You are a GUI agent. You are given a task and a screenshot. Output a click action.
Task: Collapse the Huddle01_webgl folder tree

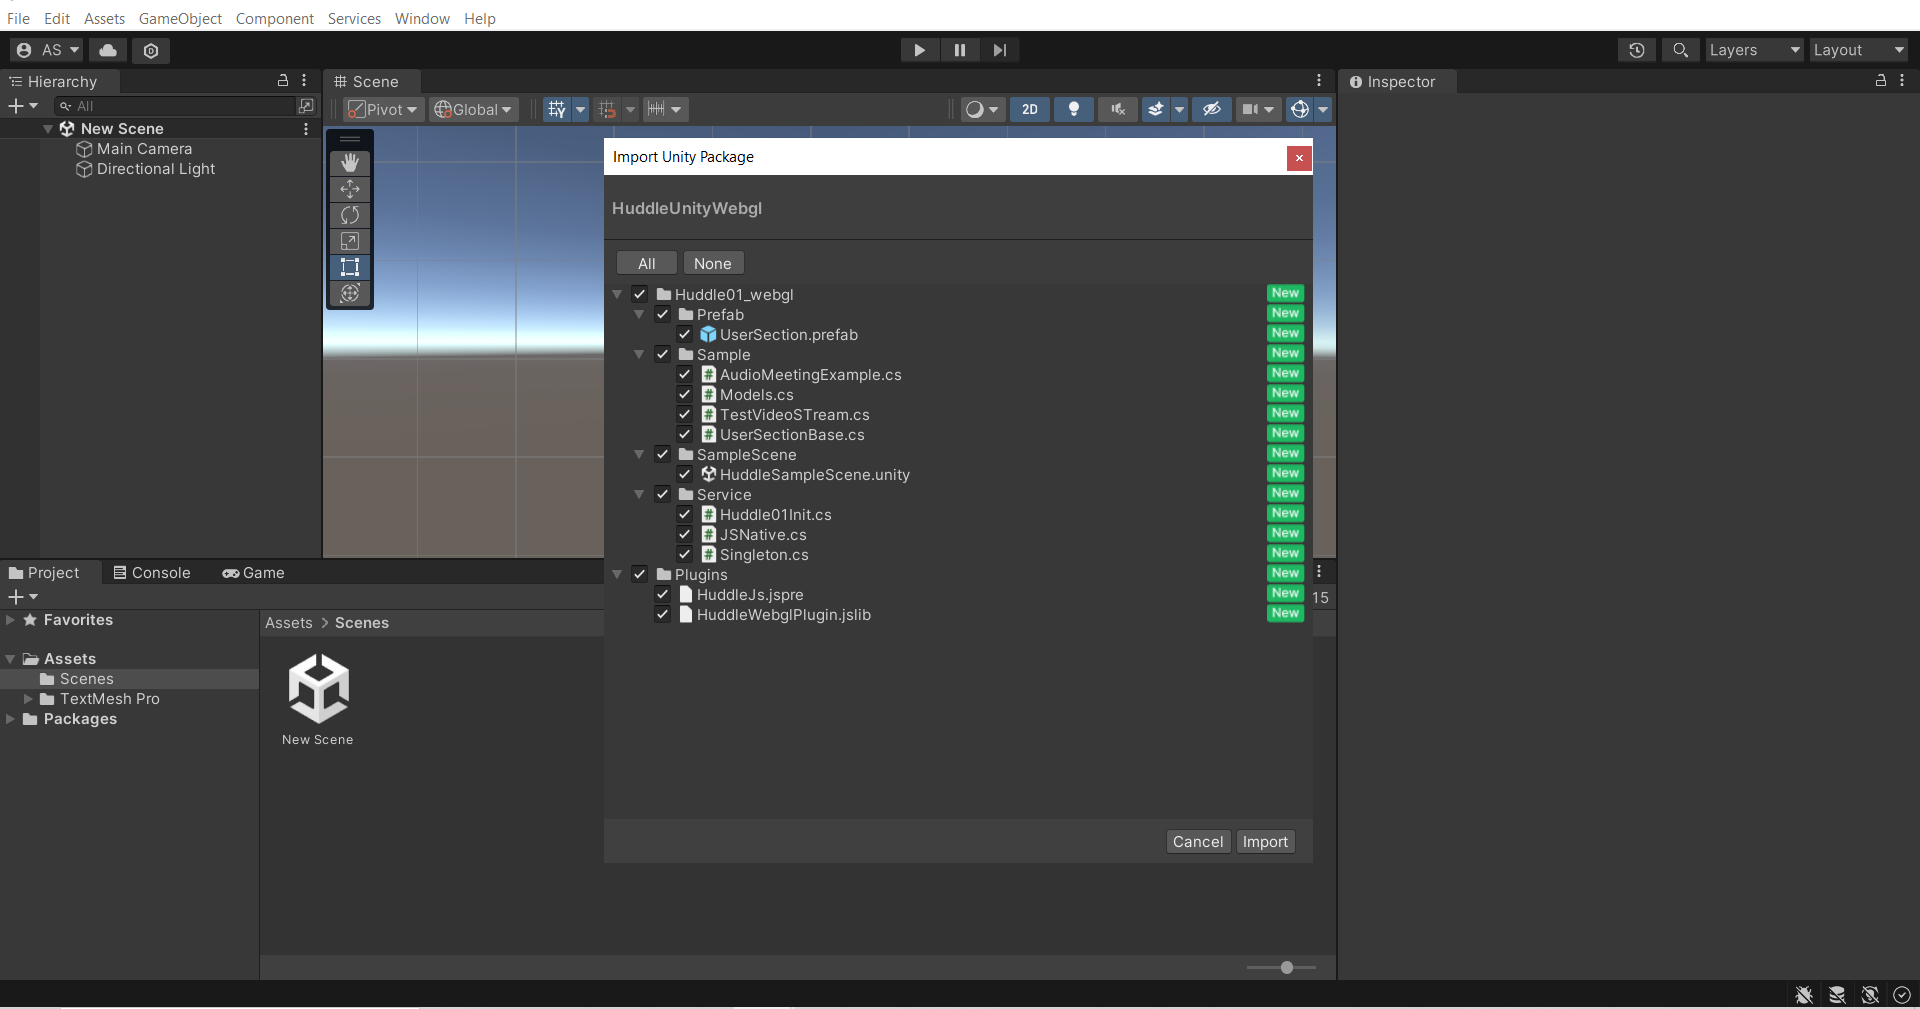pos(617,295)
